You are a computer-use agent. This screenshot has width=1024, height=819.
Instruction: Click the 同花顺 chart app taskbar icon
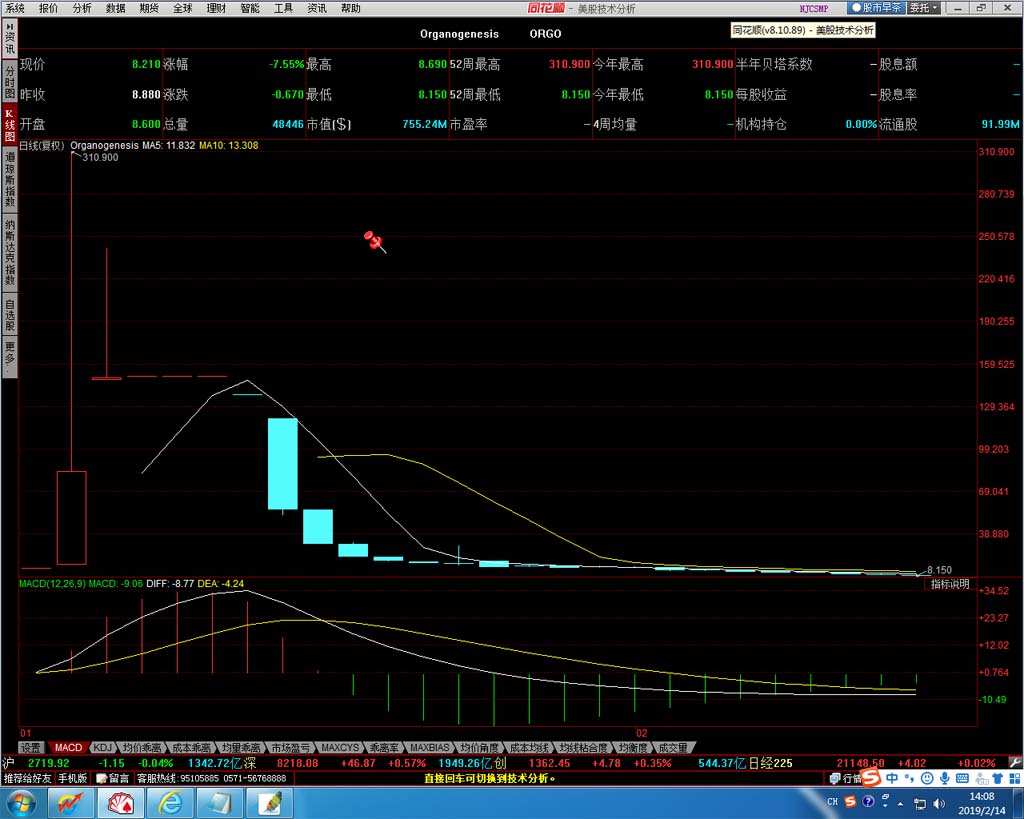(71, 803)
